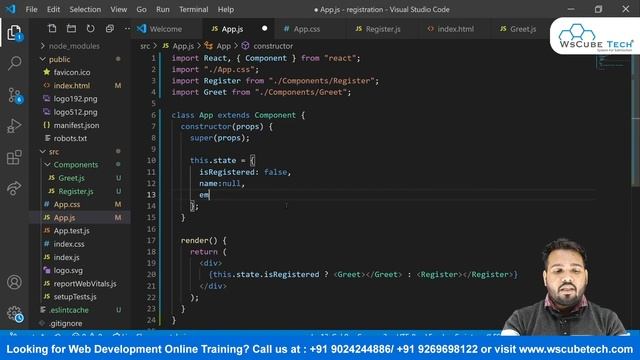The width and height of the screenshot is (640, 360).
Task: Click the editor minimap
Action: pyautogui.click(x=611, y=62)
